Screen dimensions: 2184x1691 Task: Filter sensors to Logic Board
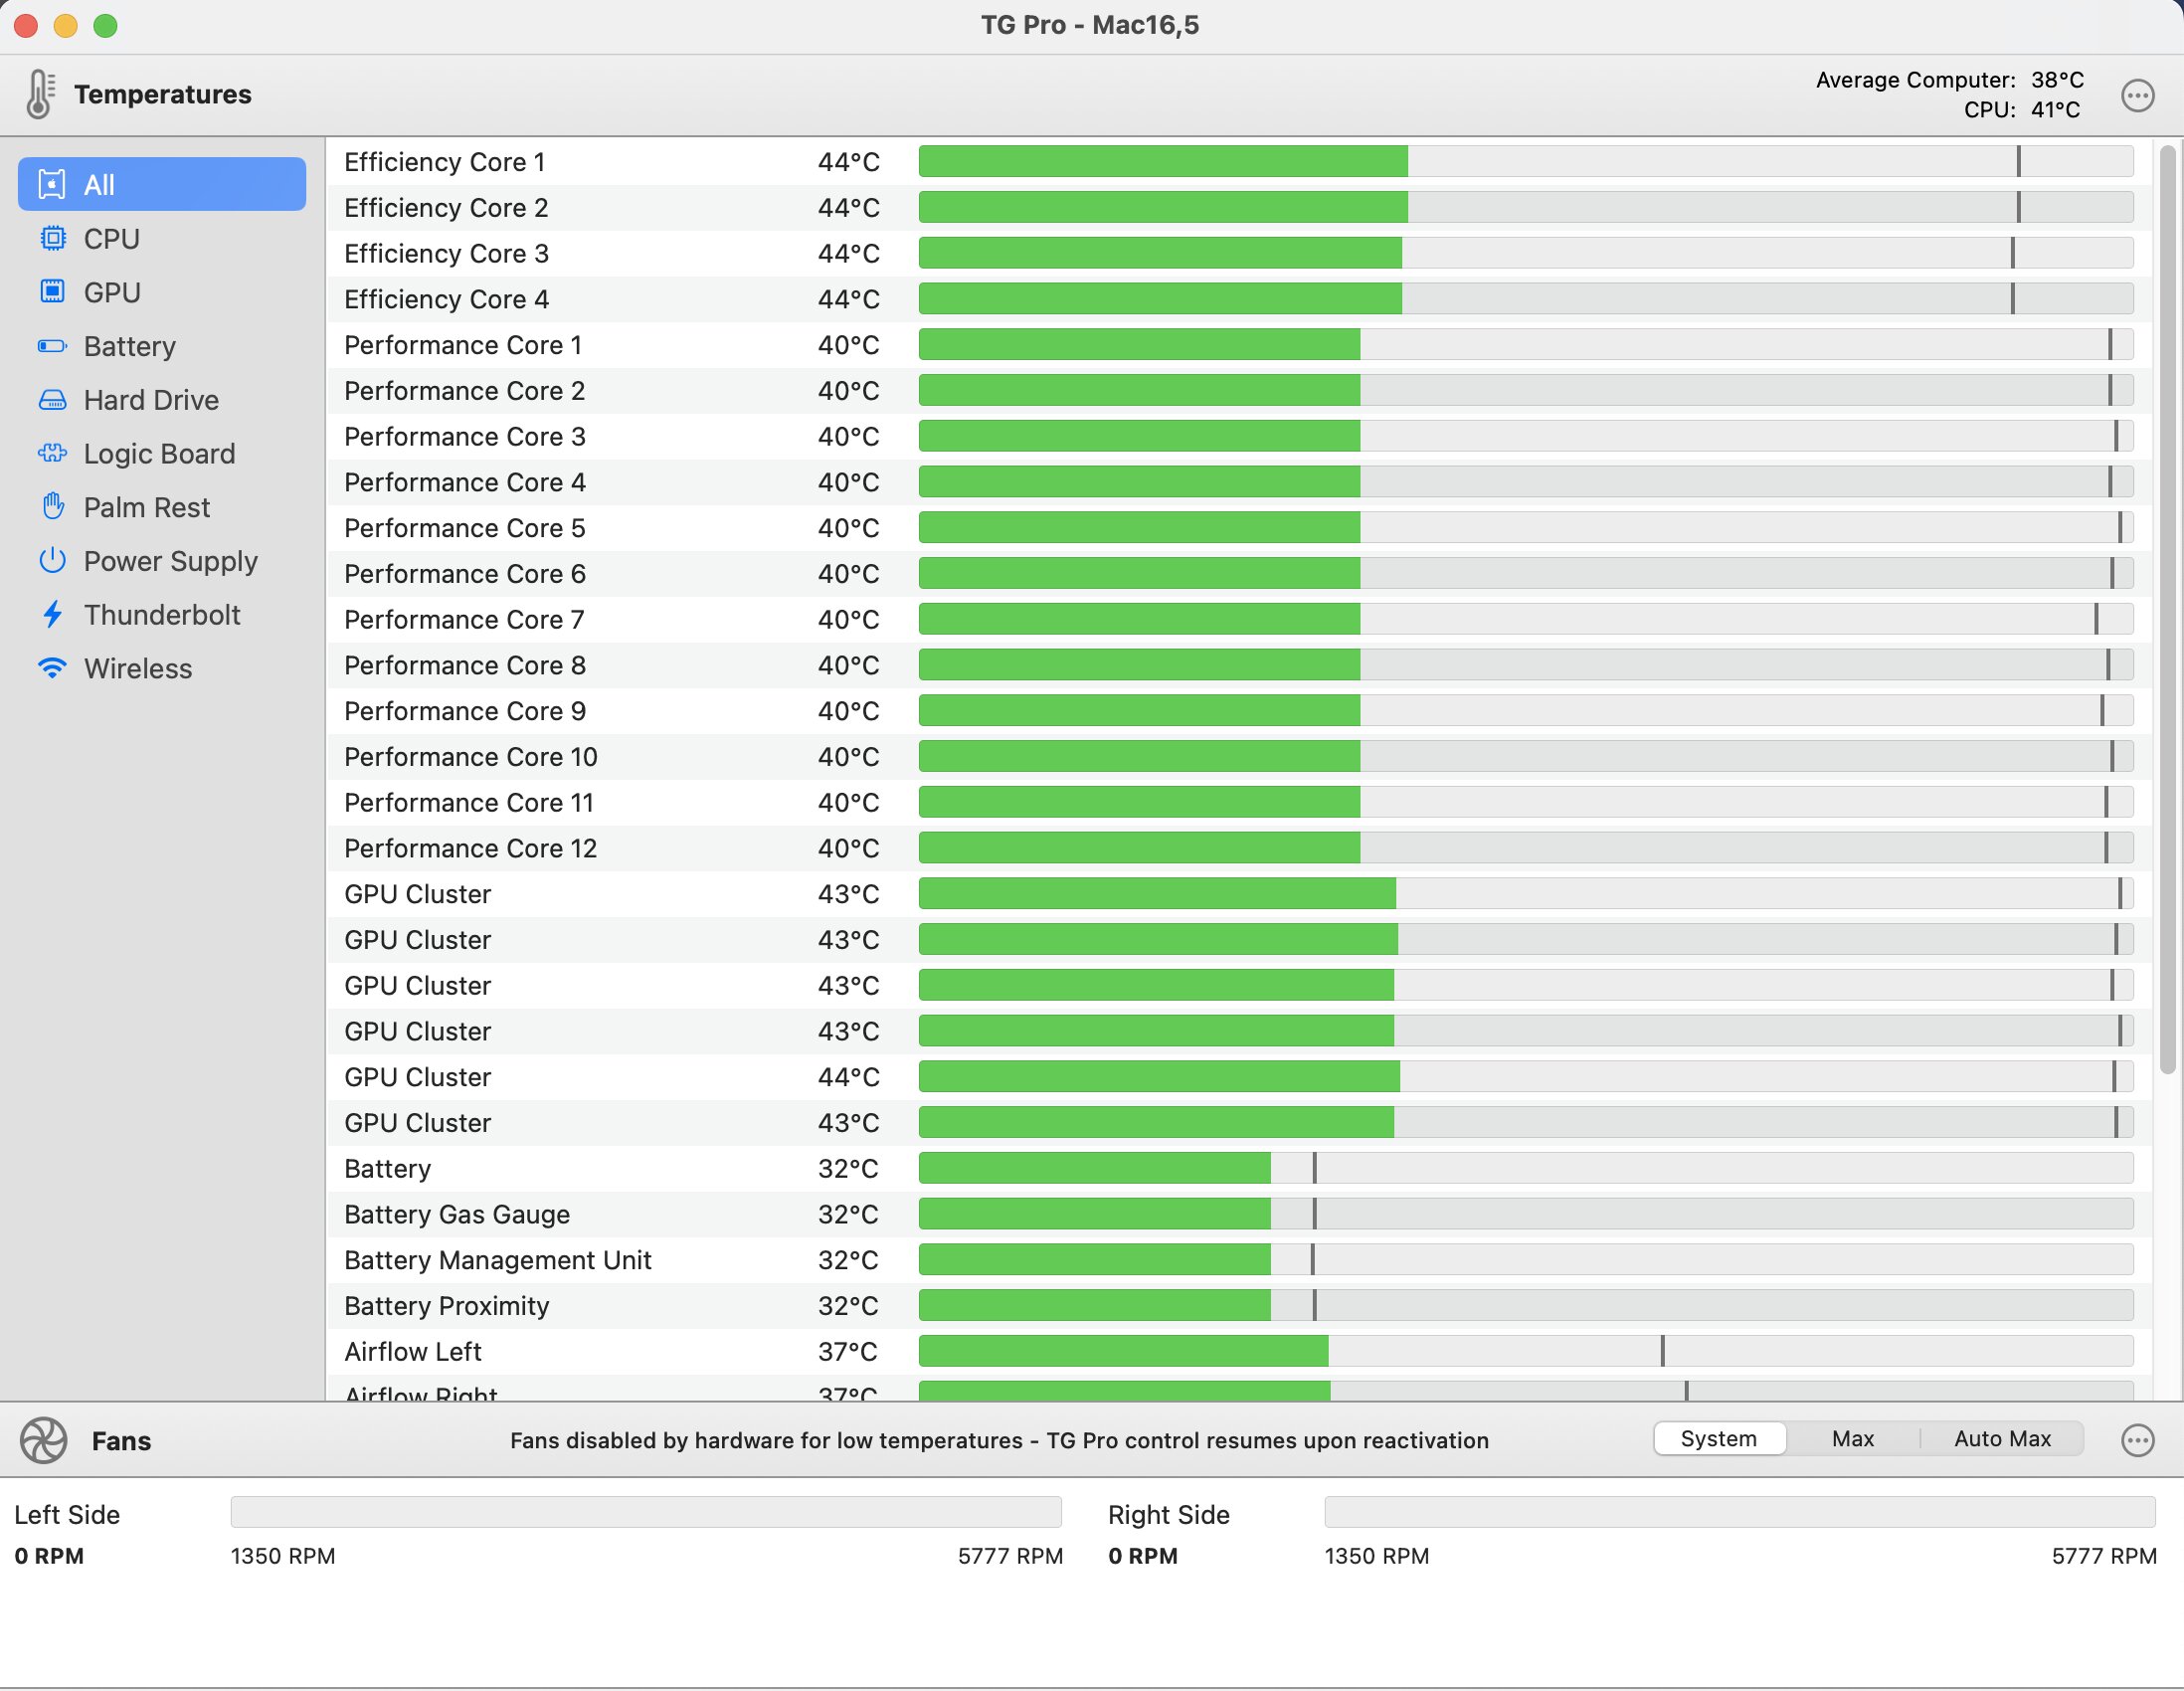[162, 453]
